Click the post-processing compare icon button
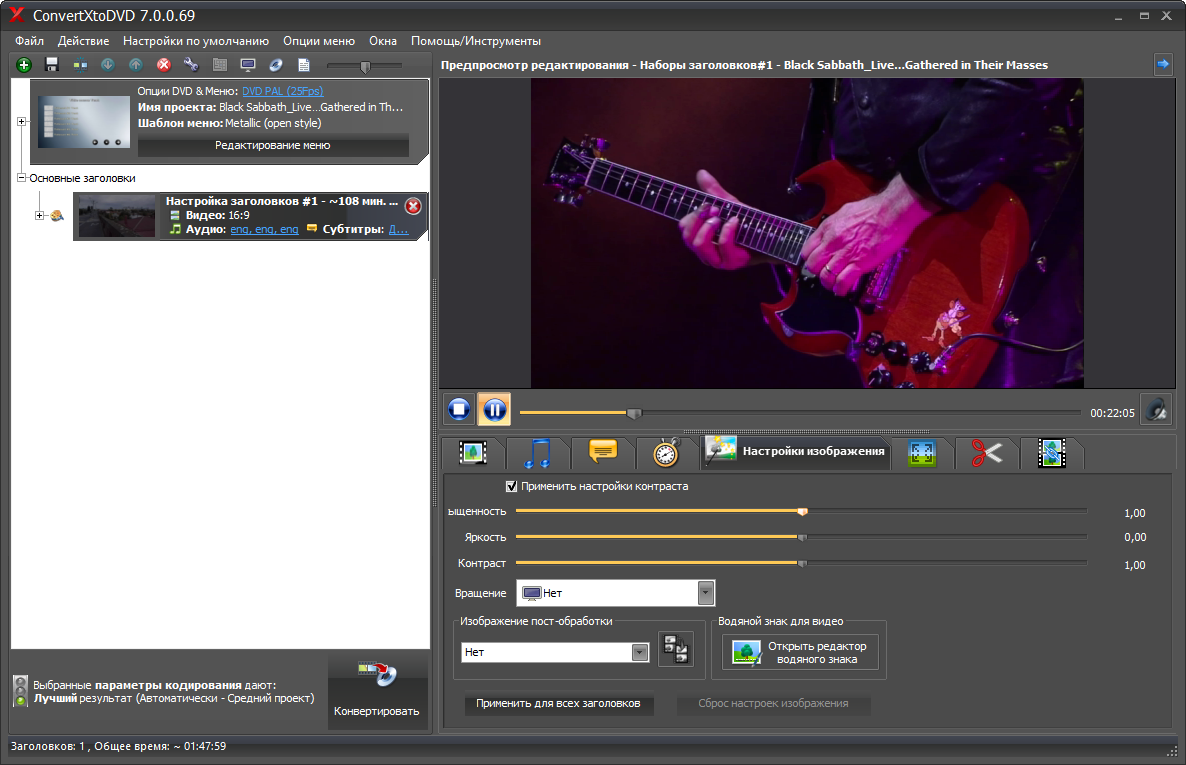1186x765 pixels. 675,649
